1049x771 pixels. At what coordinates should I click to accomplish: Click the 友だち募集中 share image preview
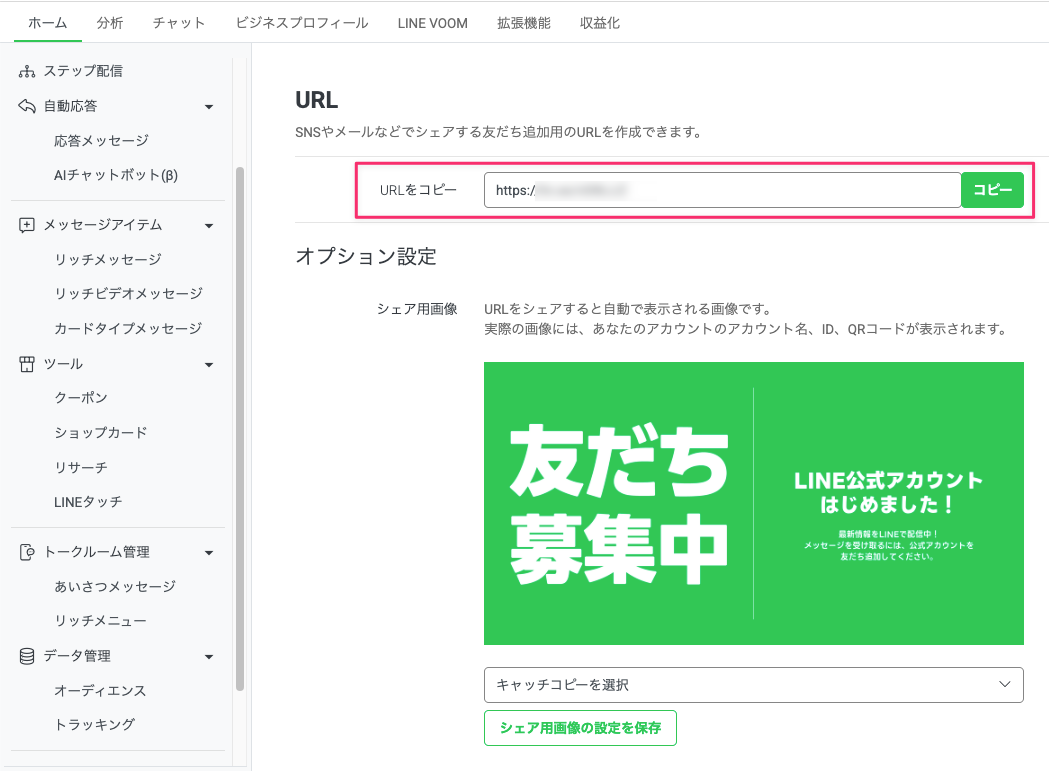[x=753, y=503]
